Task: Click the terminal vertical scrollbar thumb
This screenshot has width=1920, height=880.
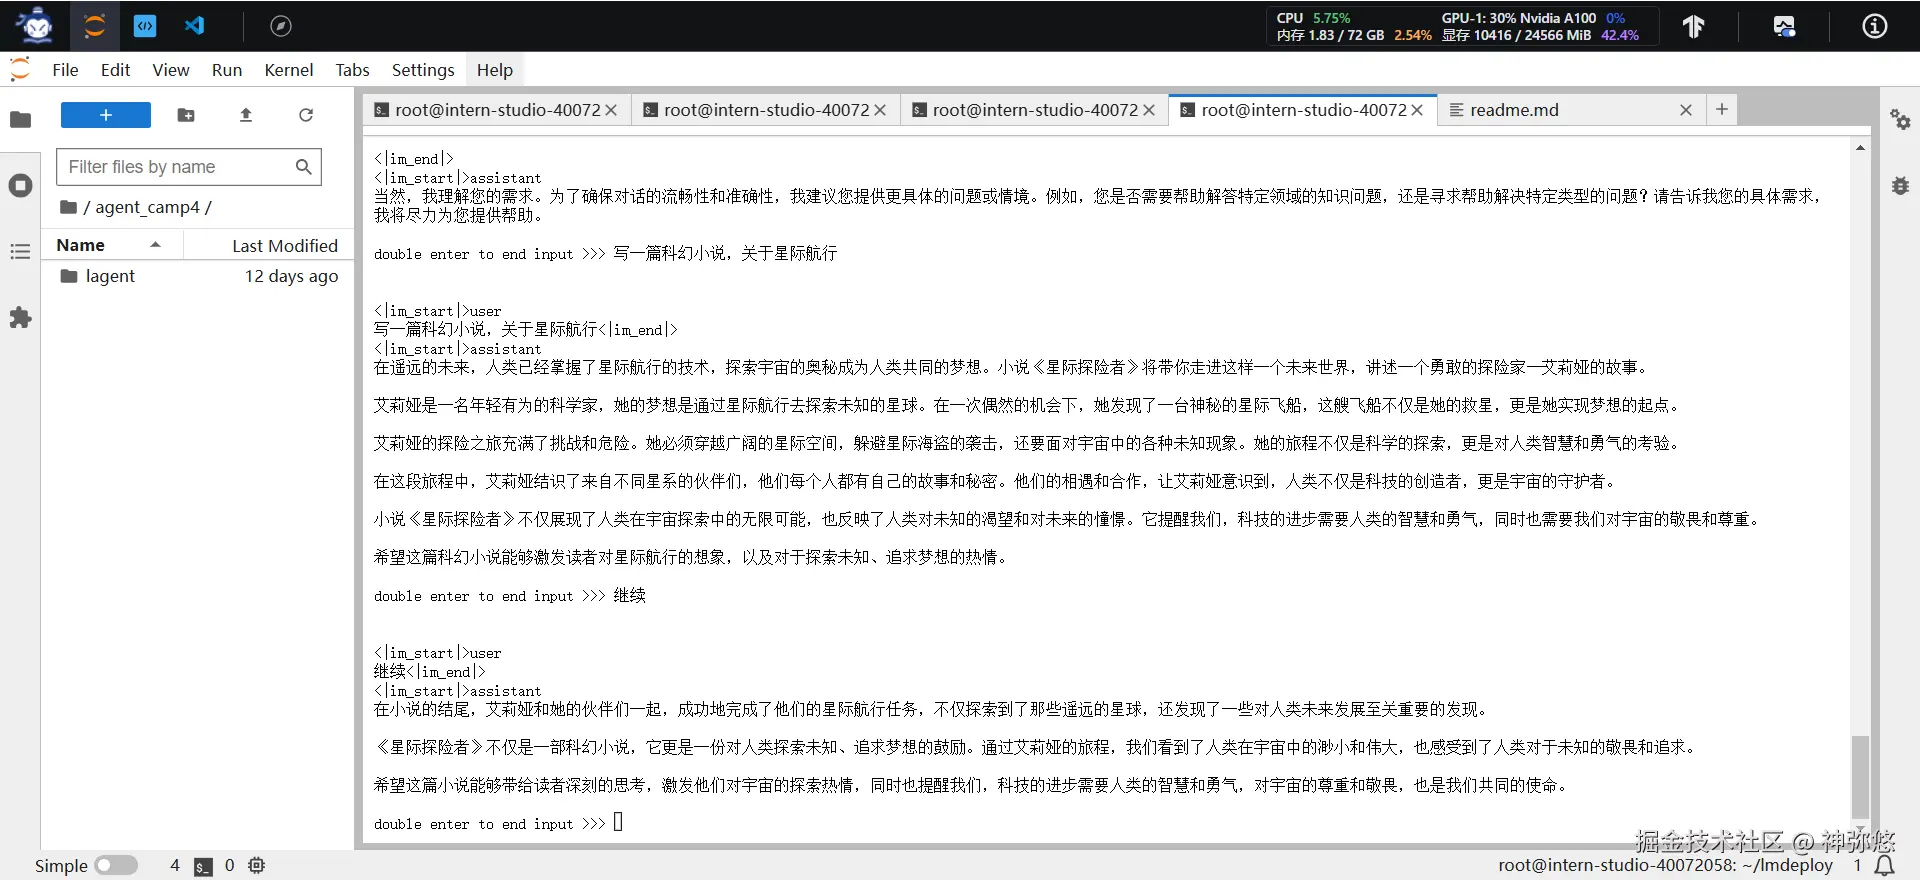Action: pos(1860,777)
